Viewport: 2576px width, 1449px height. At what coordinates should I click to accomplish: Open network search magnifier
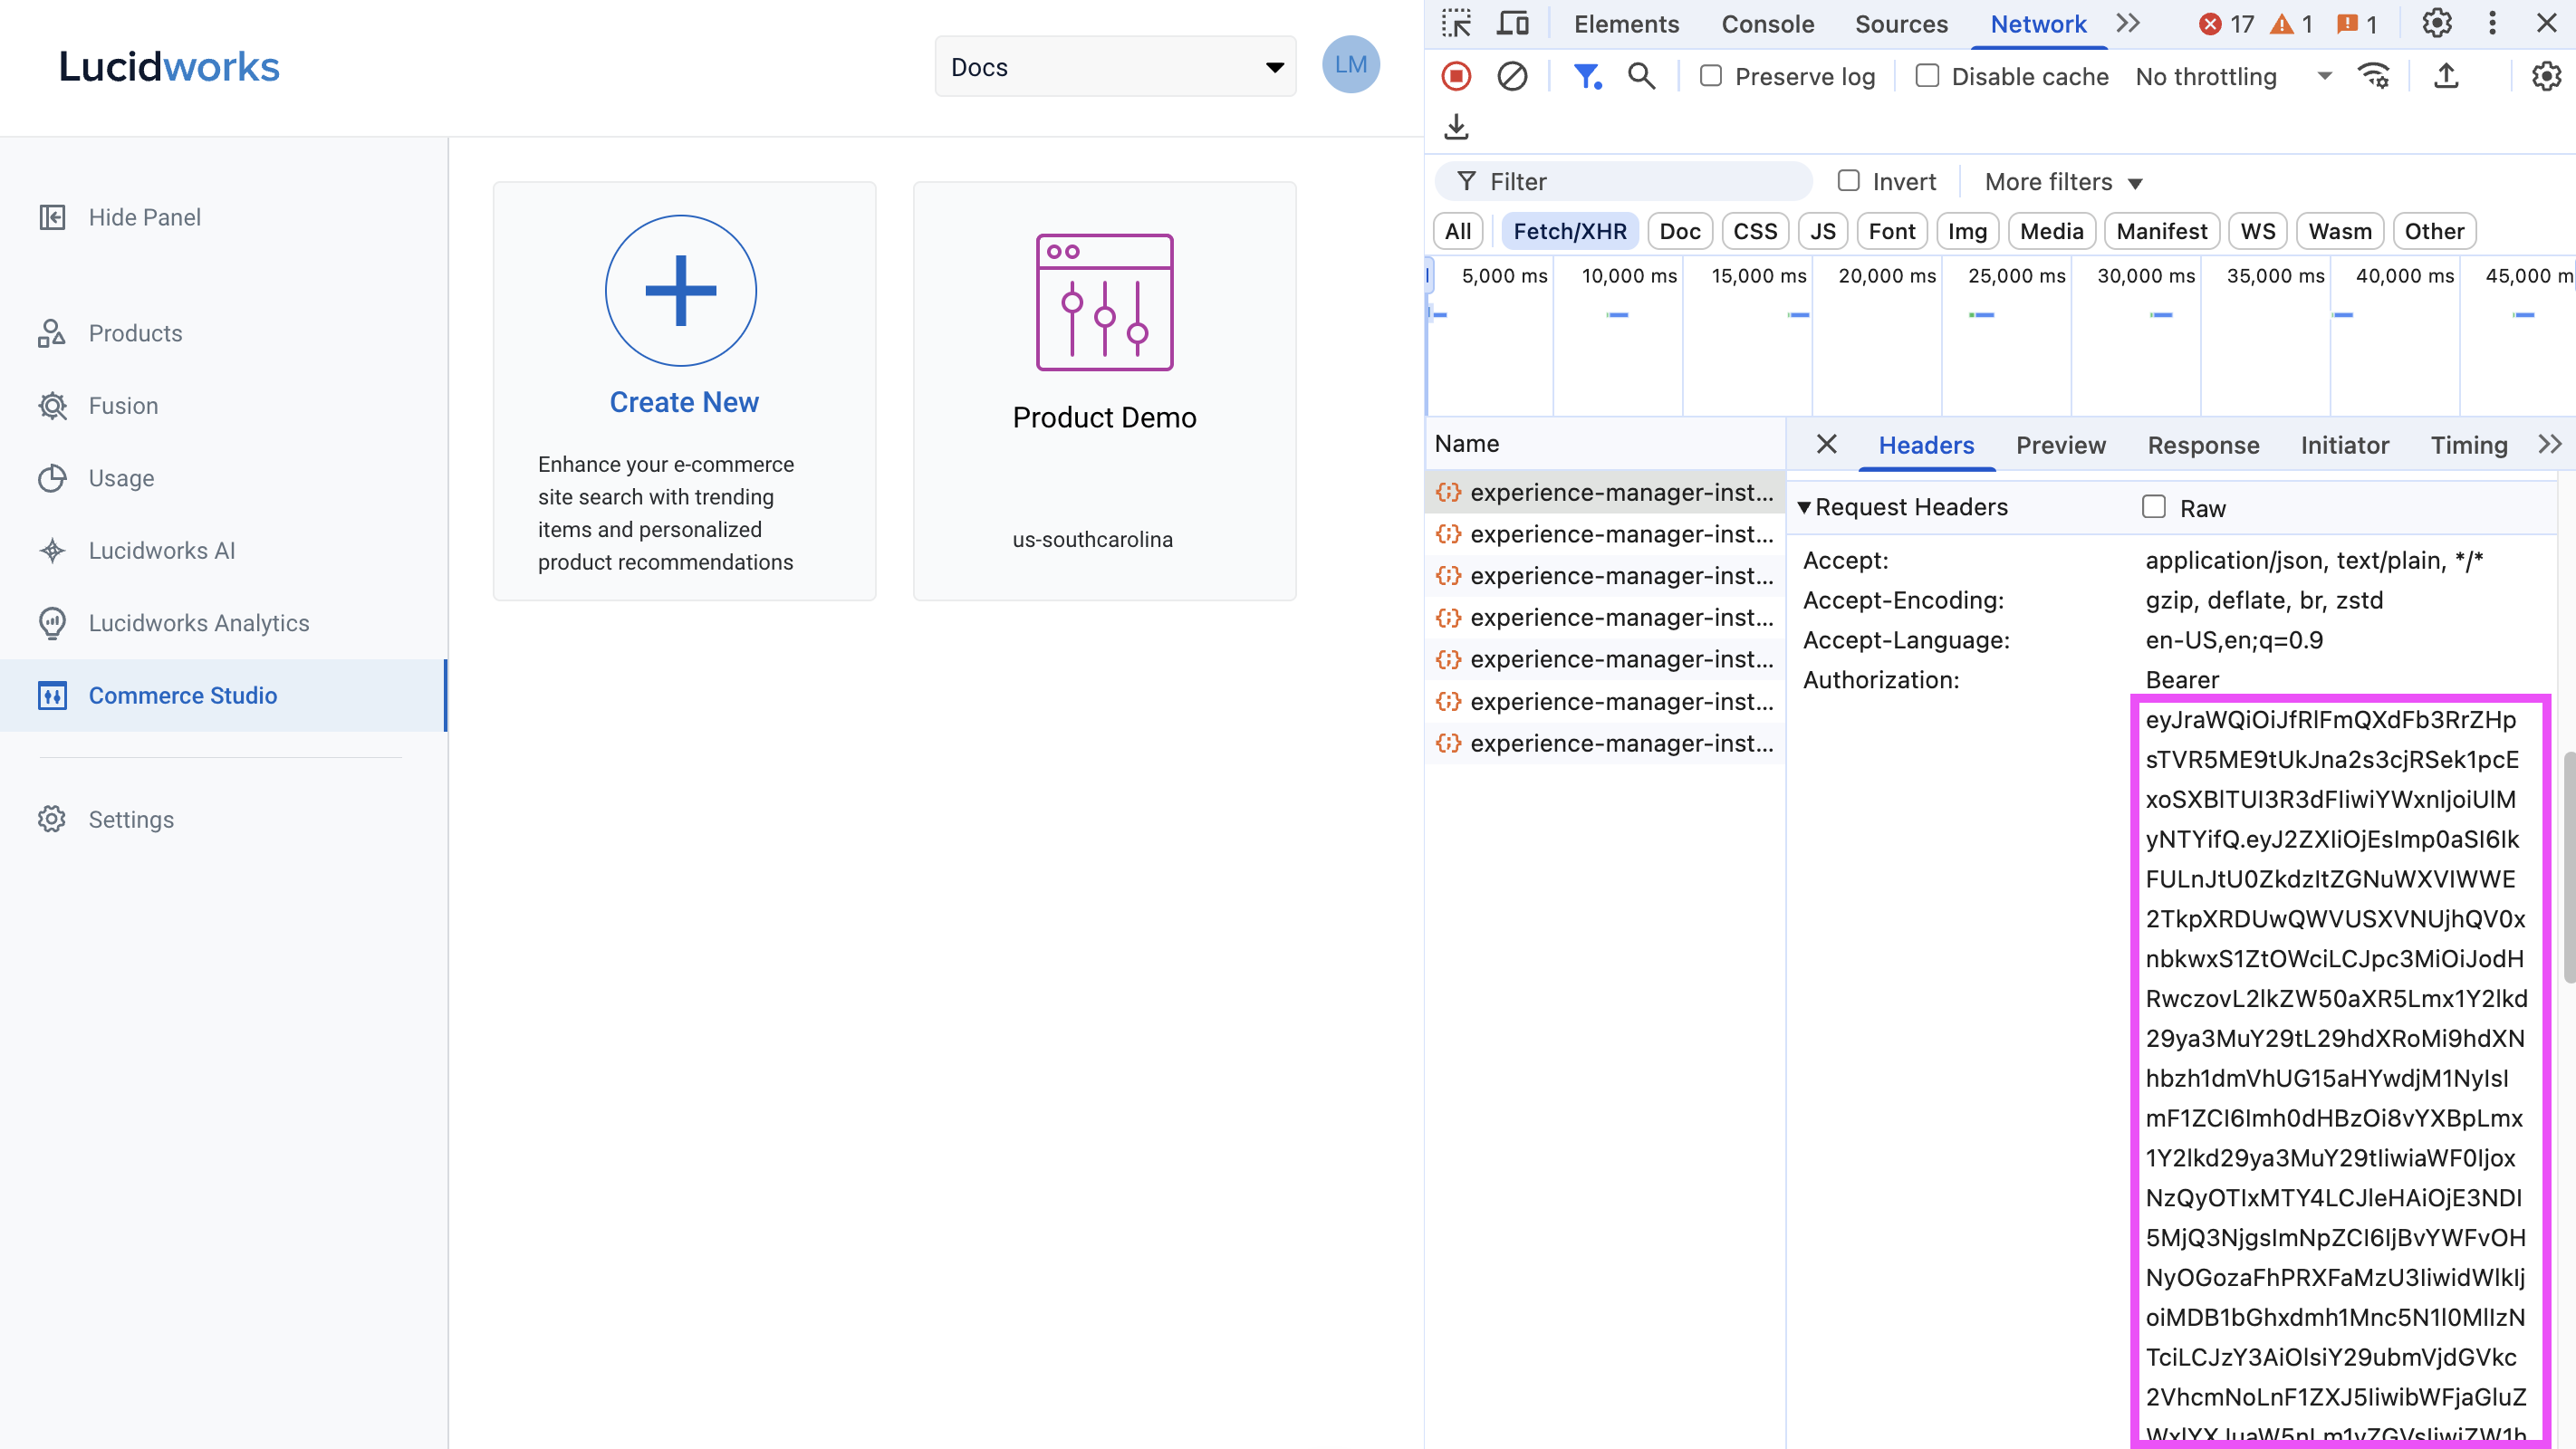click(x=1641, y=76)
